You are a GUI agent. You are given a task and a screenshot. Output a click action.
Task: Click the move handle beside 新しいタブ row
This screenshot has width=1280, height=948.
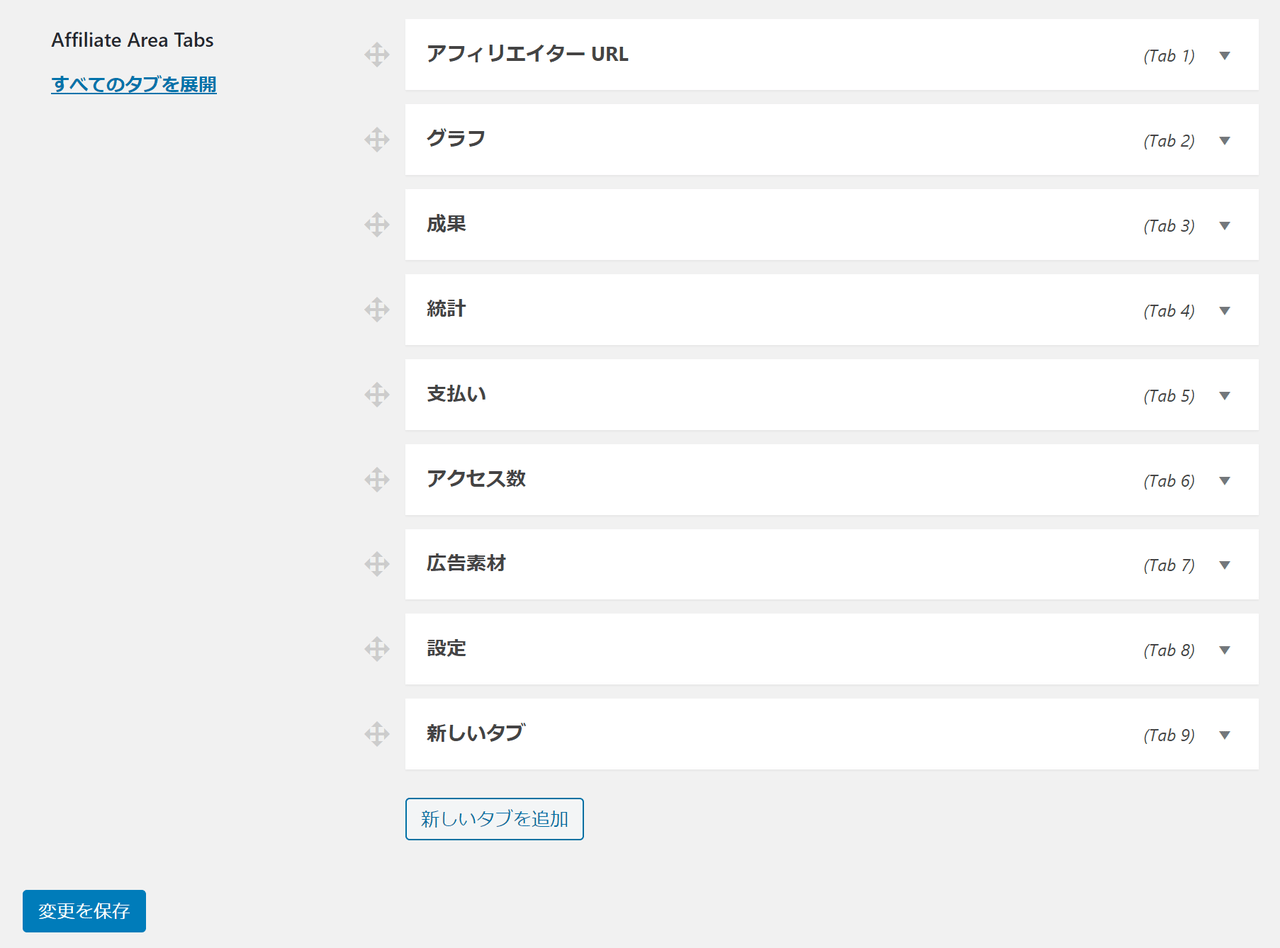(376, 734)
